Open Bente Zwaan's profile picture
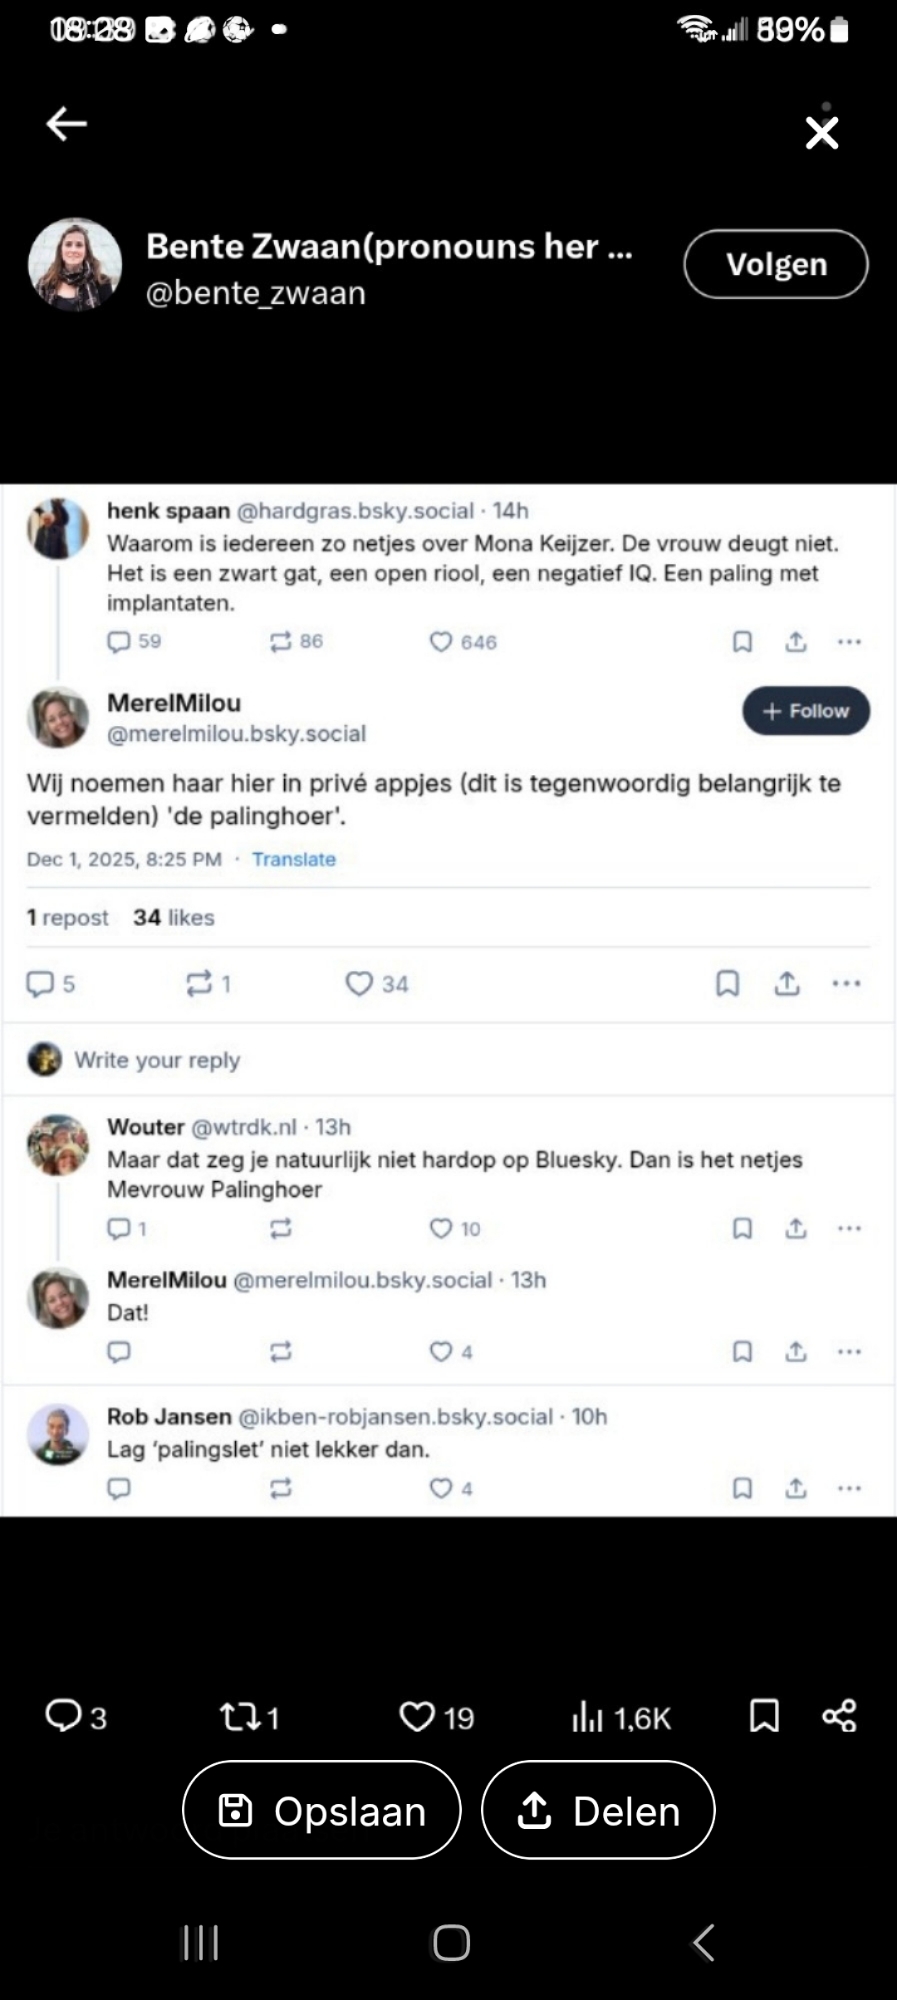This screenshot has height=2000, width=897. tap(75, 264)
